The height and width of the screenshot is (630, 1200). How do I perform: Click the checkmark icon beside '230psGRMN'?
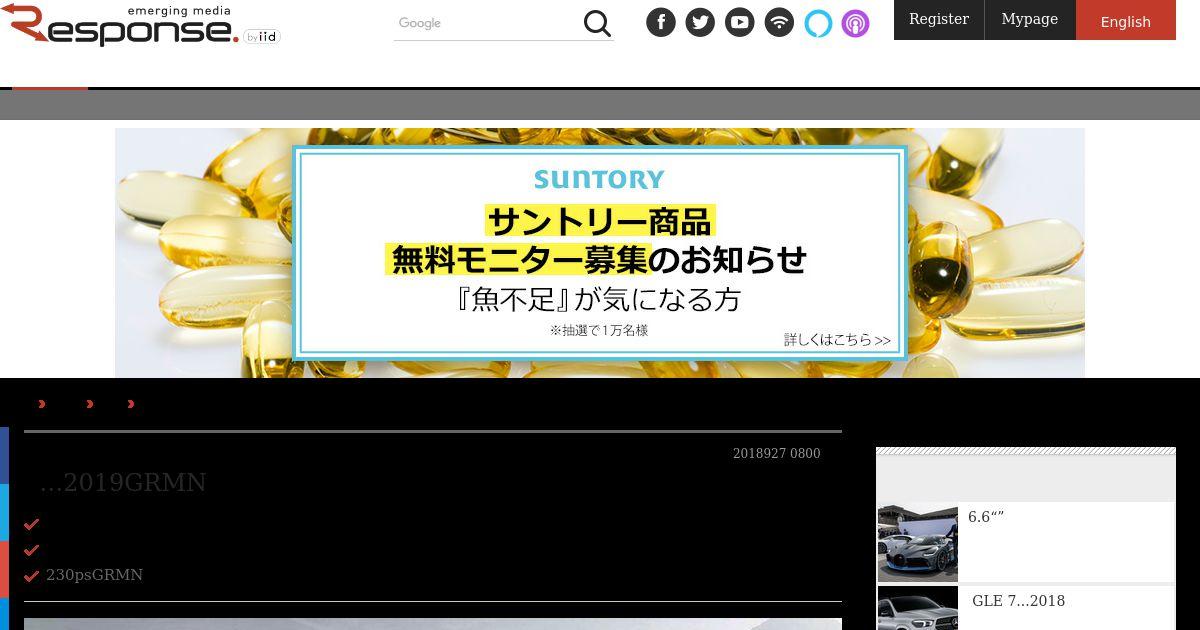click(31, 576)
